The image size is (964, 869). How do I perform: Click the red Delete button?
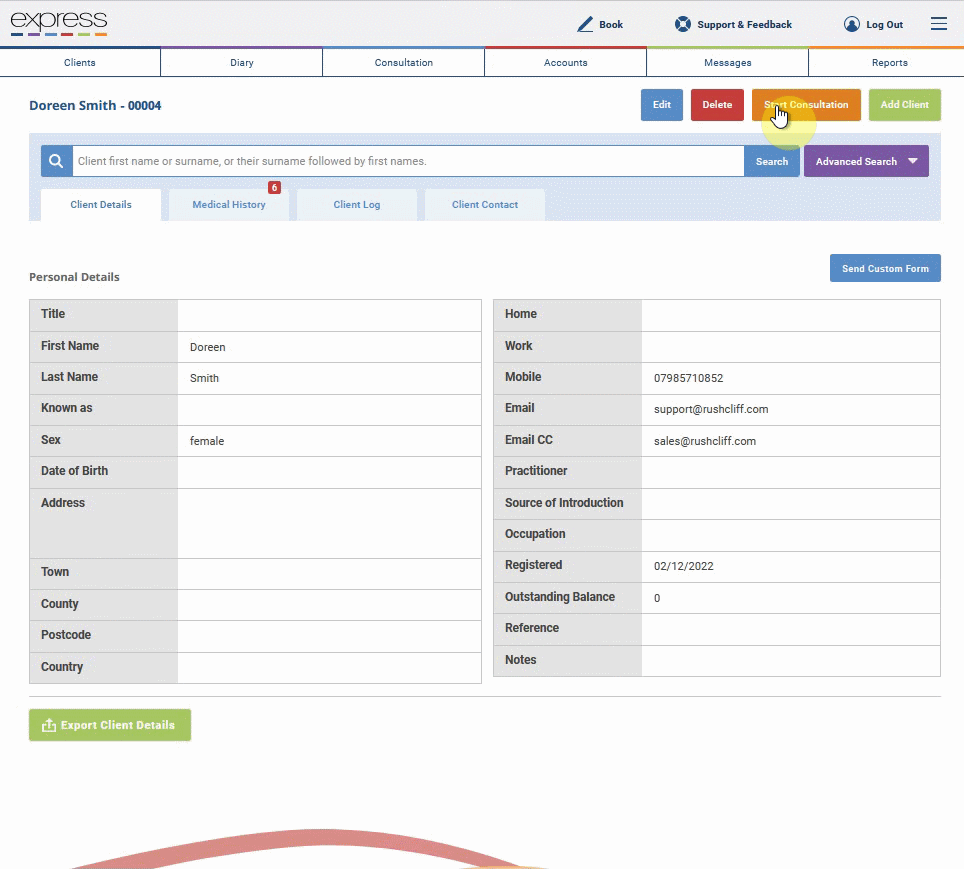(x=717, y=105)
